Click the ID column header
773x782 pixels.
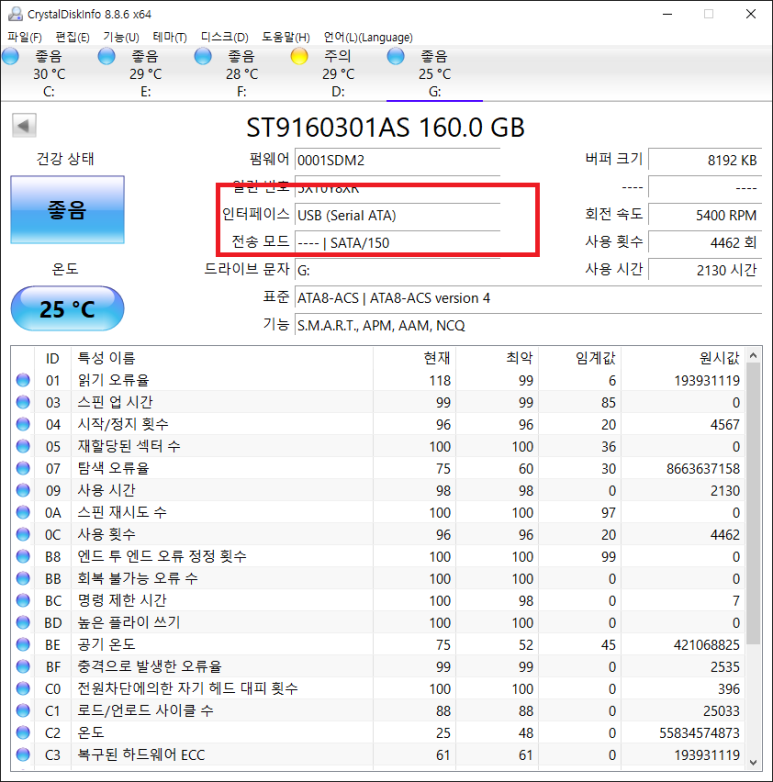point(53,358)
